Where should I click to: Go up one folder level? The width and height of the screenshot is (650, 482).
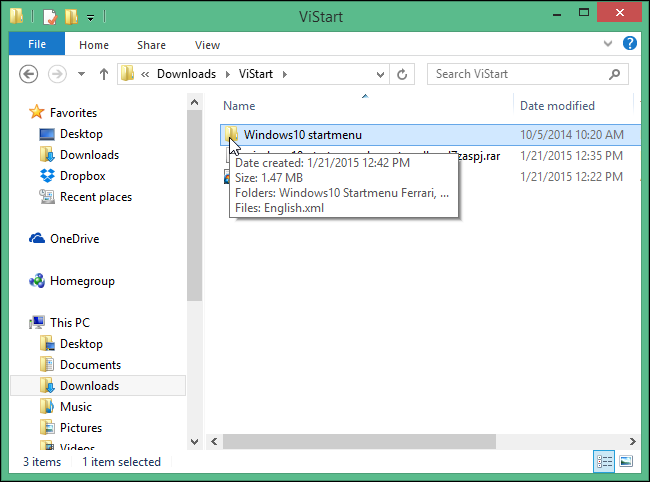[104, 74]
